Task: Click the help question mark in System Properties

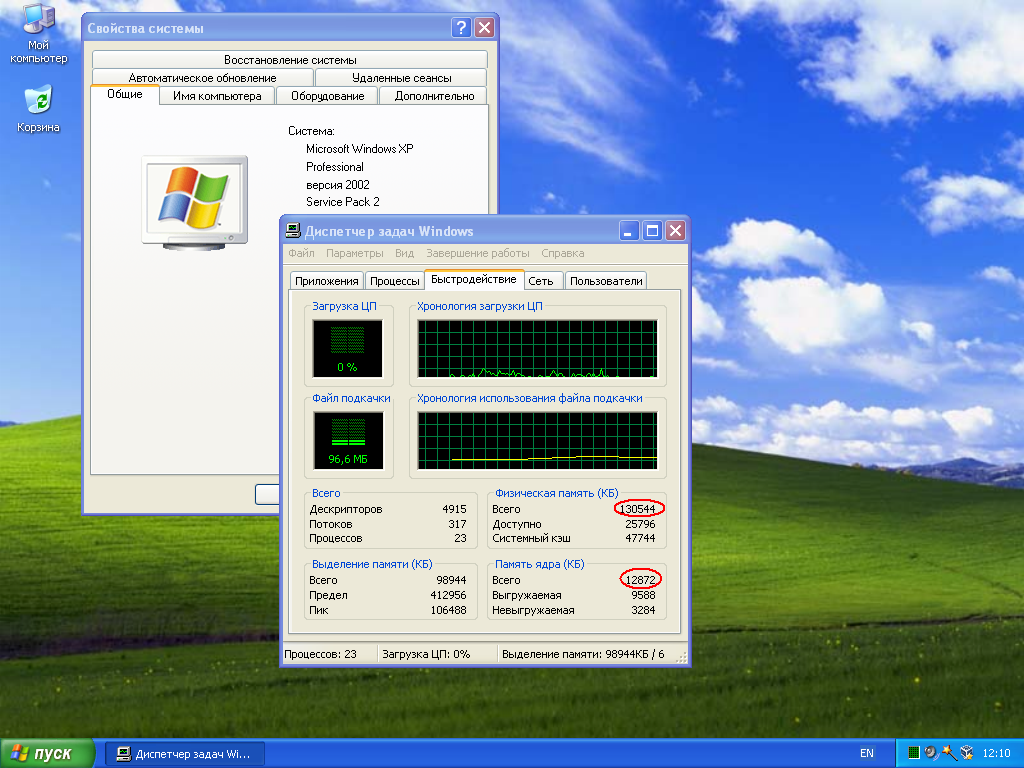Action: tap(461, 27)
